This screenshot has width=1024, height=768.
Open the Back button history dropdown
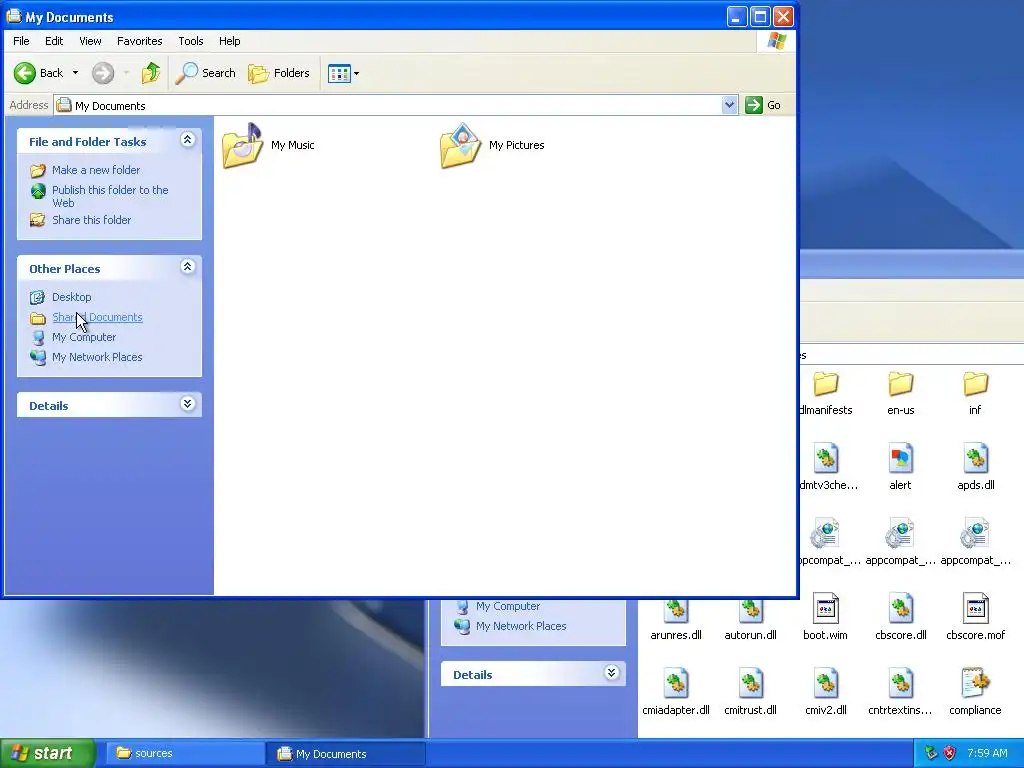pyautogui.click(x=75, y=72)
